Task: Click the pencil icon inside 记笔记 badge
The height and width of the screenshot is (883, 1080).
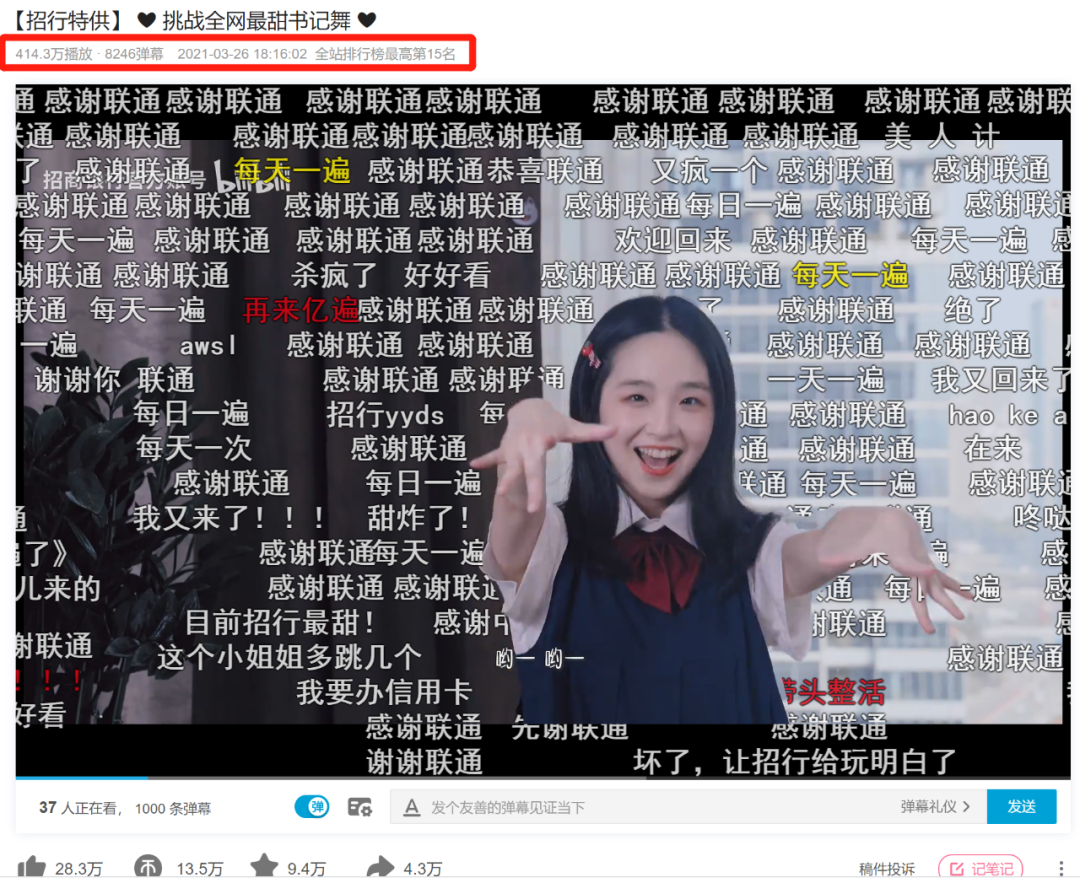Action: [958, 869]
